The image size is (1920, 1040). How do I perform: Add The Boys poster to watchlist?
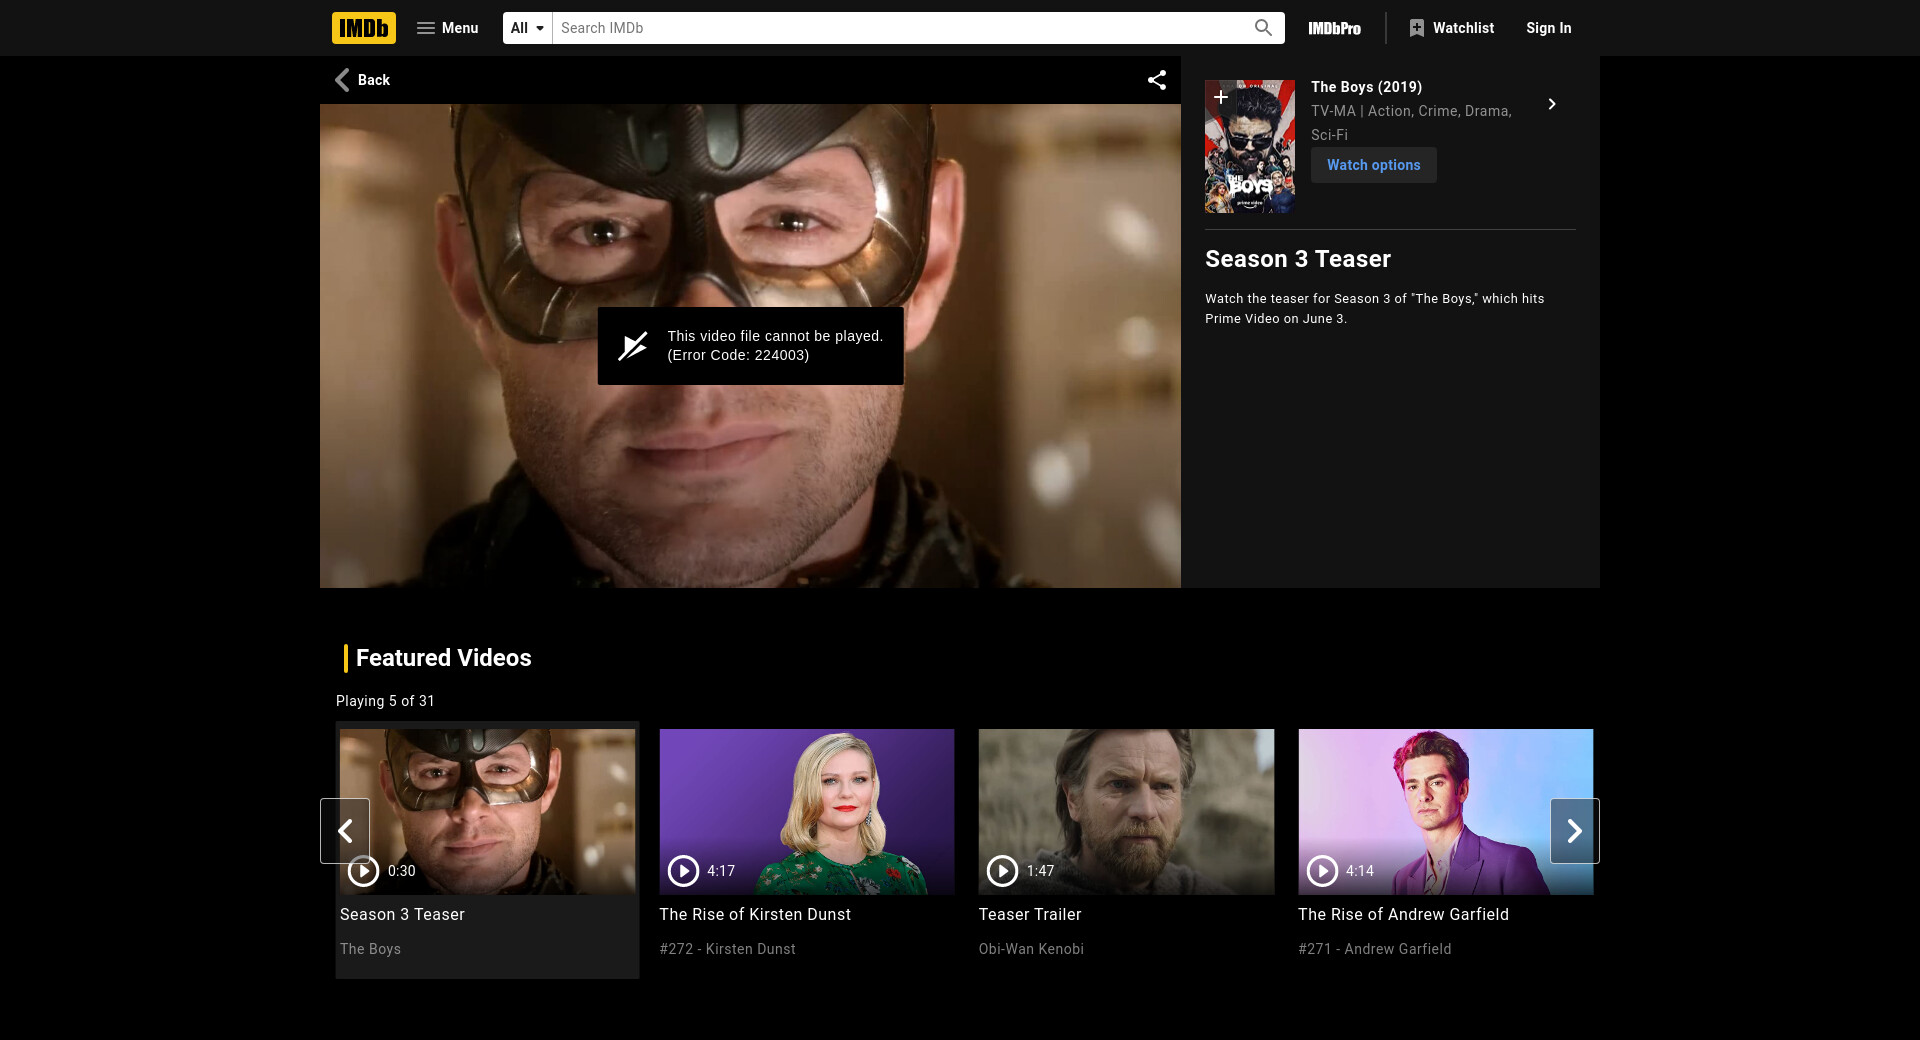click(1220, 97)
